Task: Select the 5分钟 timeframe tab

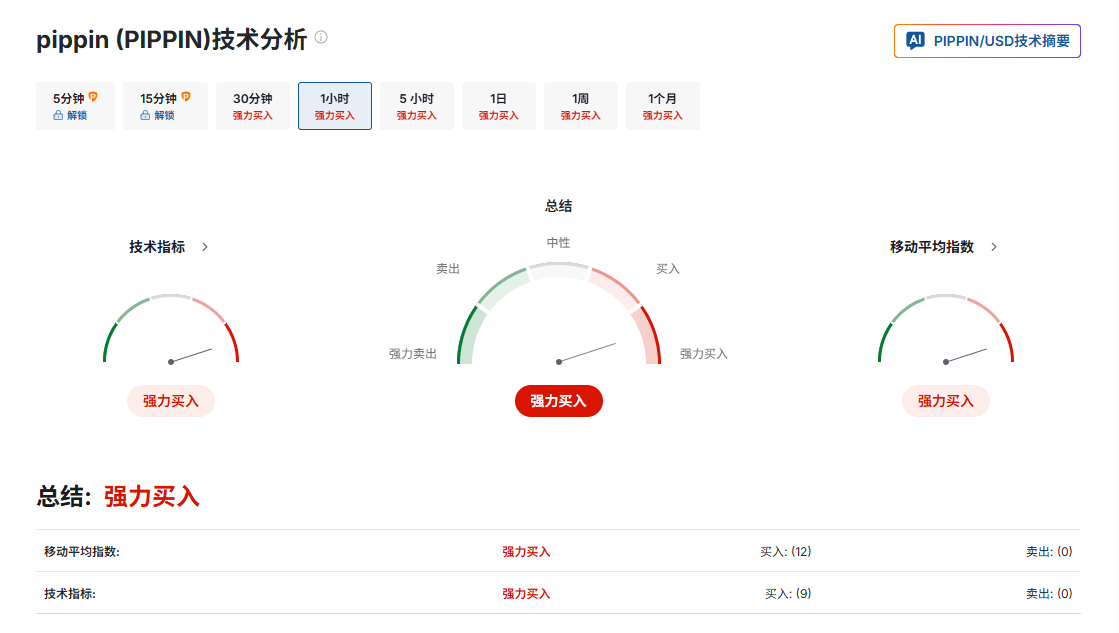Action: 75,106
